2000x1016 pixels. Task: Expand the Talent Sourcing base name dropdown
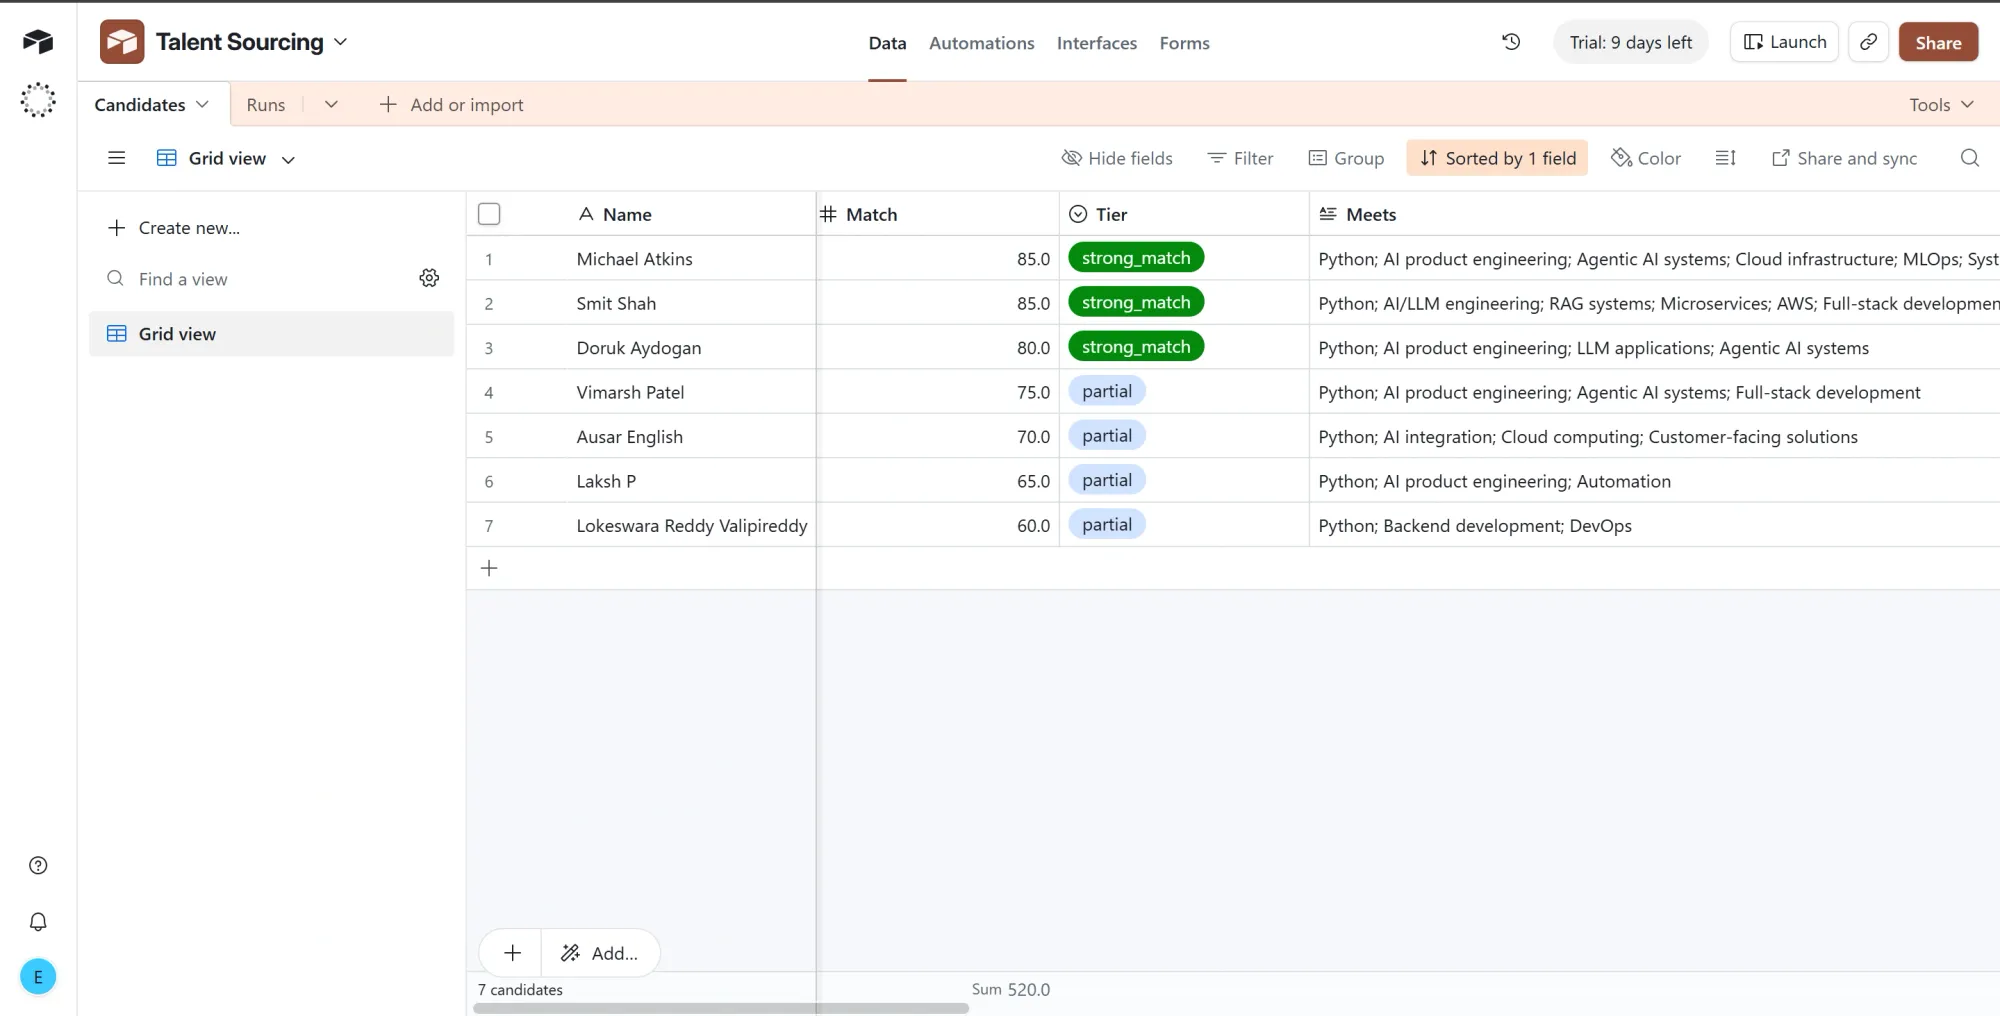(340, 42)
